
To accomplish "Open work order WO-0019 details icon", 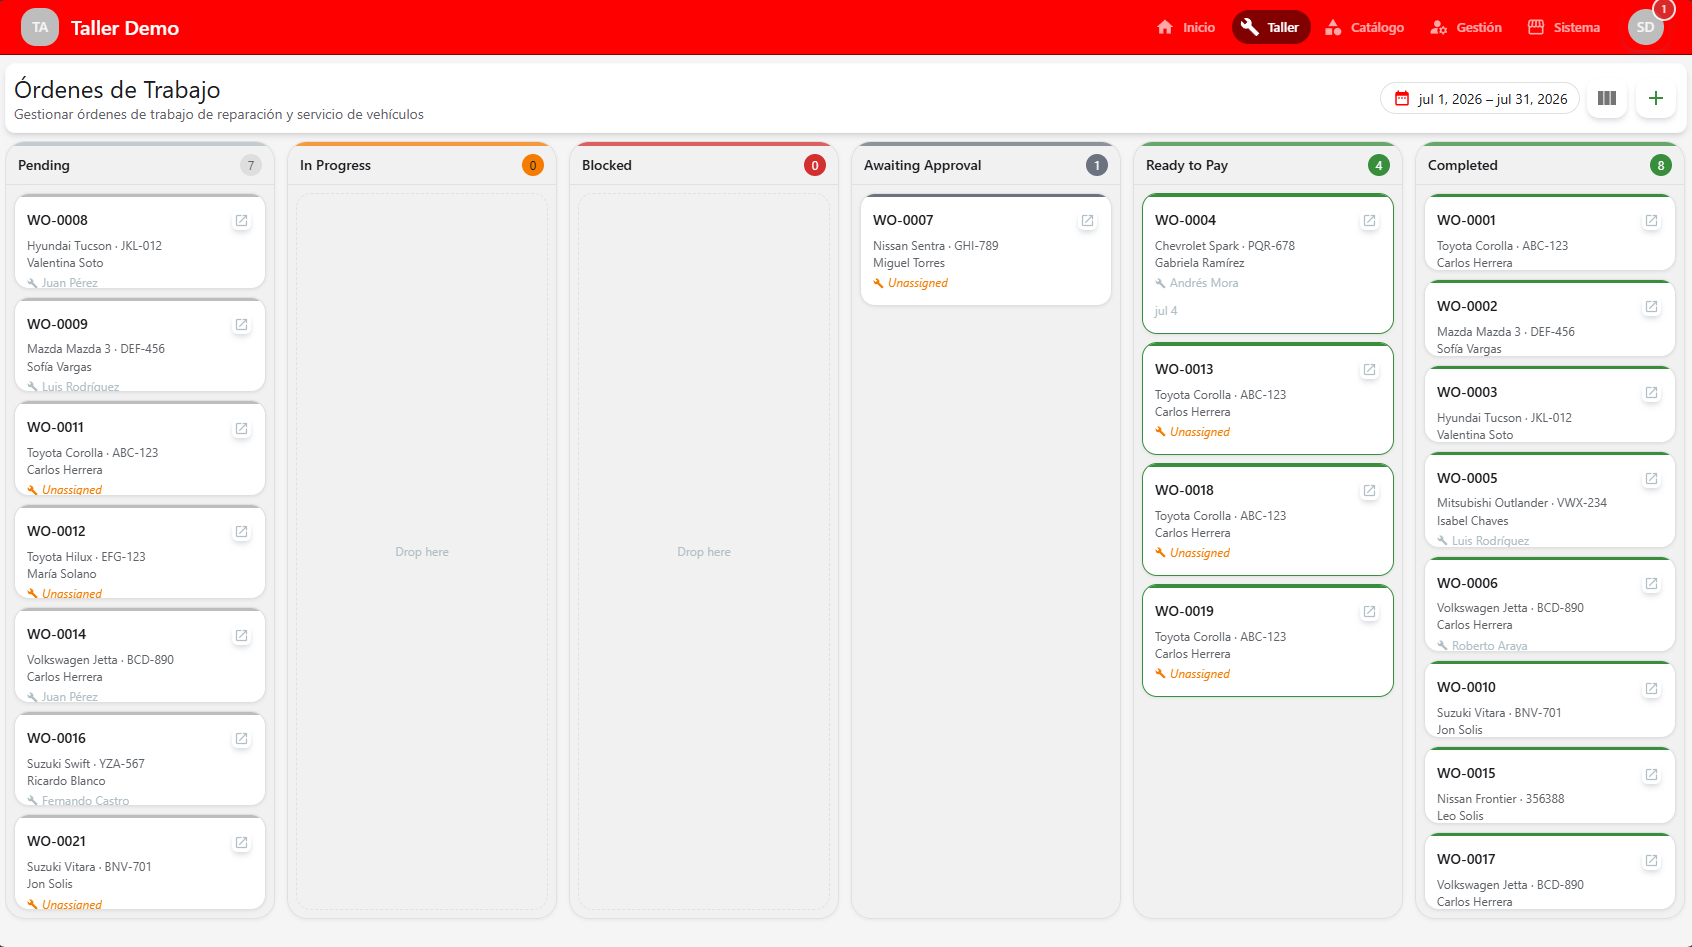I will click(1369, 612).
